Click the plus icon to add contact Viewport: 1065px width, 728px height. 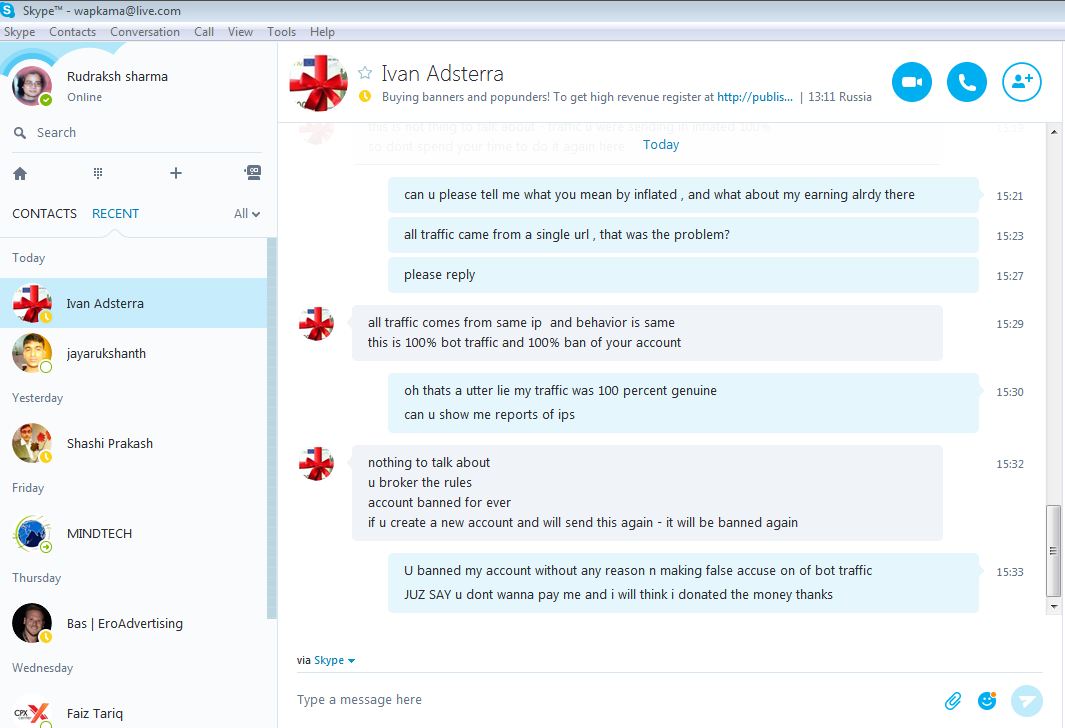175,173
